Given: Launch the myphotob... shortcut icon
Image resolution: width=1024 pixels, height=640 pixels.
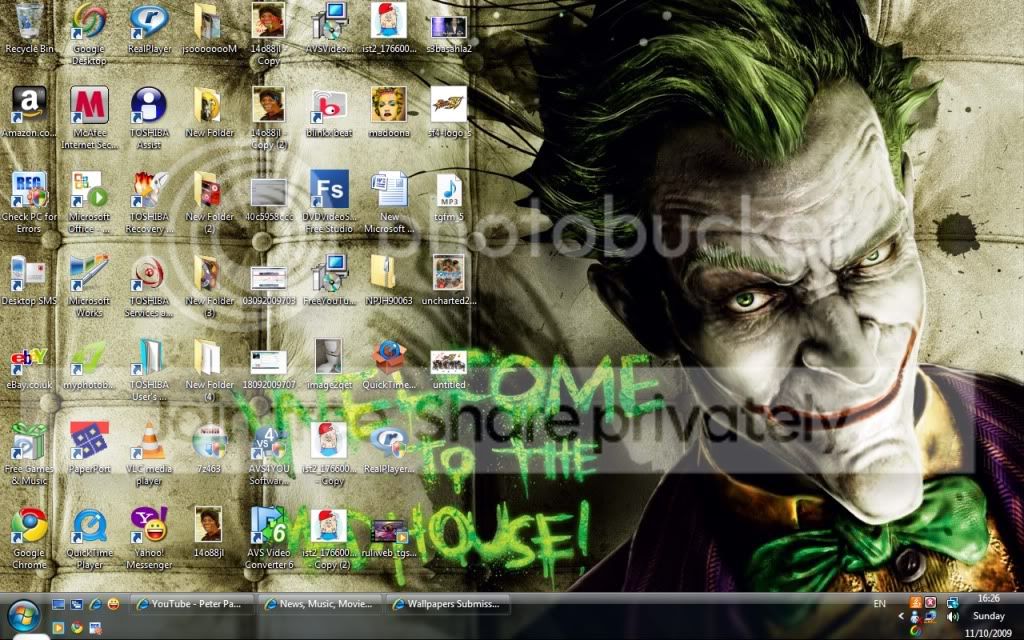Looking at the screenshot, I should (x=89, y=364).
